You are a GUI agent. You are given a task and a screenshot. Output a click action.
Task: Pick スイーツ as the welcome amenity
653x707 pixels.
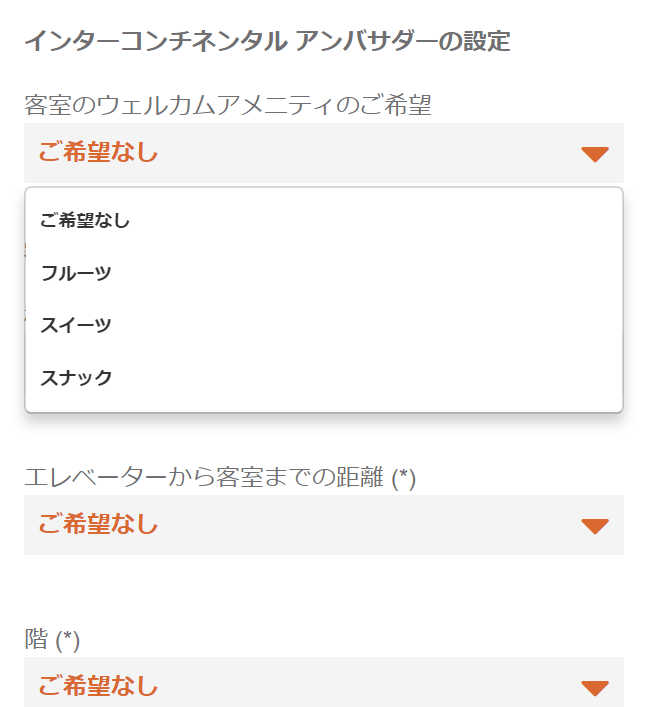[x=76, y=325]
